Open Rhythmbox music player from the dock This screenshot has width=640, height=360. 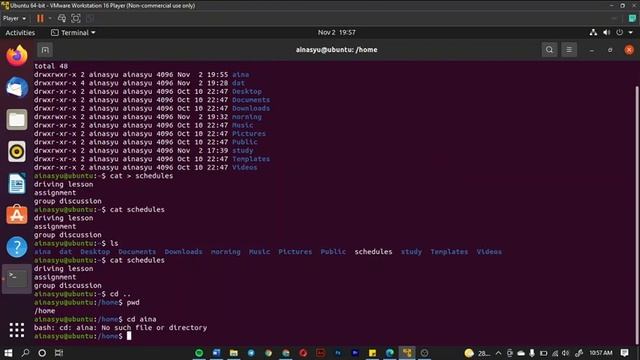(x=17, y=151)
